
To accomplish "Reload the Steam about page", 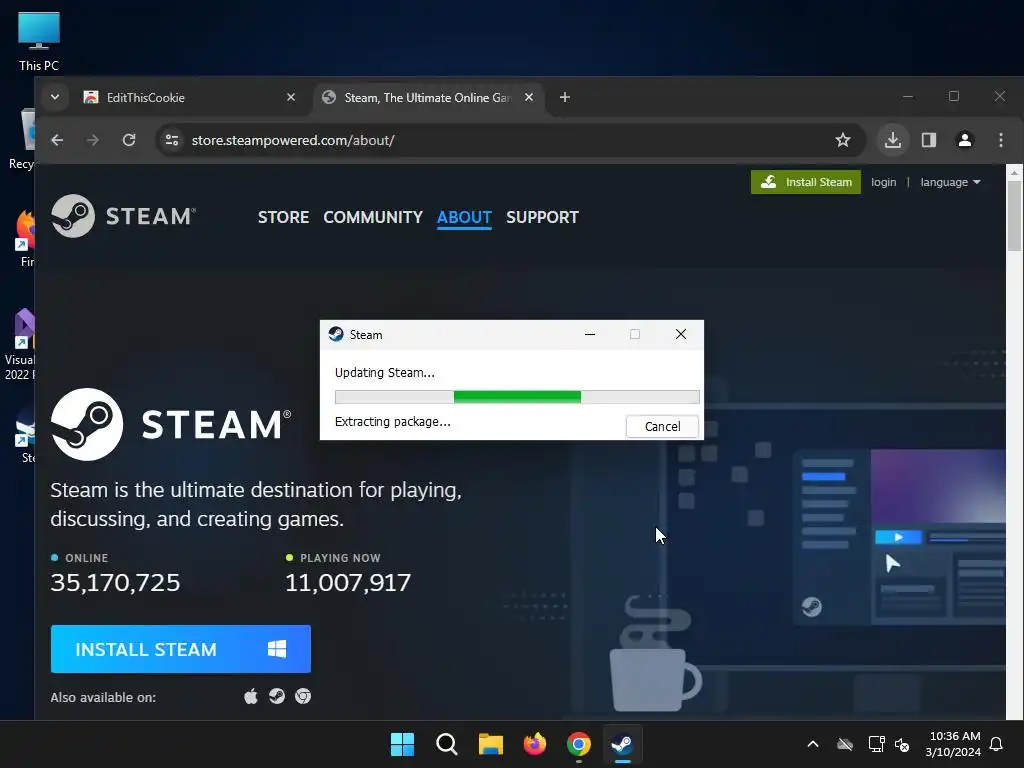I will [x=129, y=140].
